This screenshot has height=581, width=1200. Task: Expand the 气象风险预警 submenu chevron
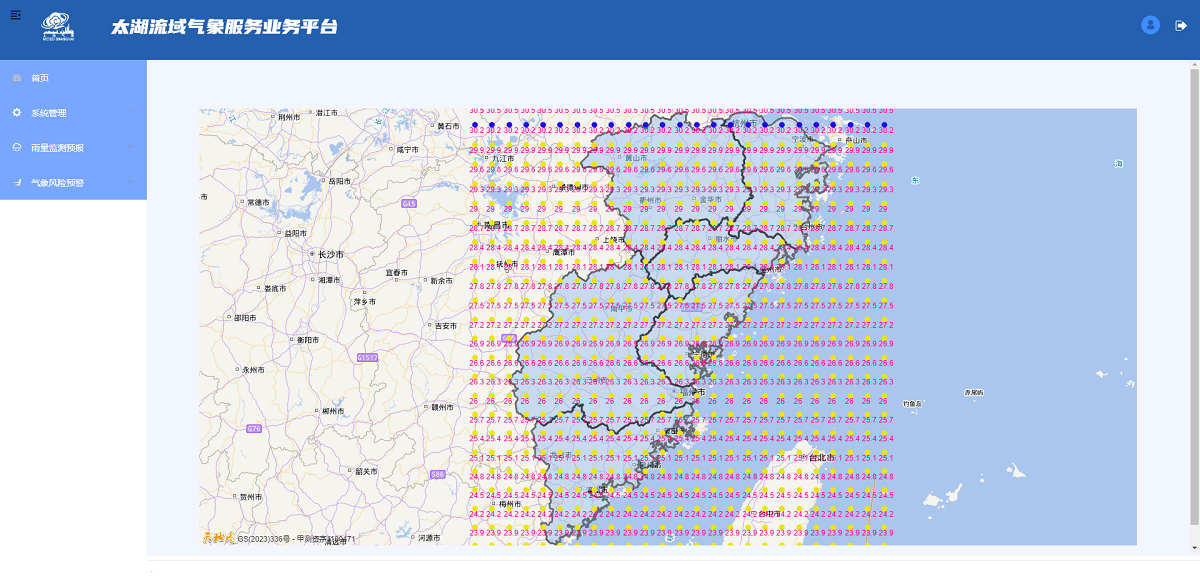131,183
